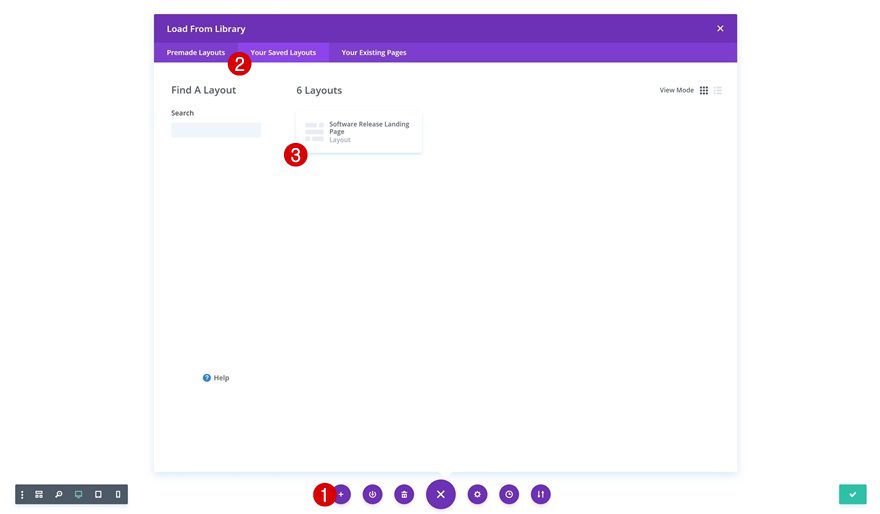Image resolution: width=880 pixels, height=514 pixels.
Task: Click the "6 Layouts" heading text
Action: coord(319,90)
